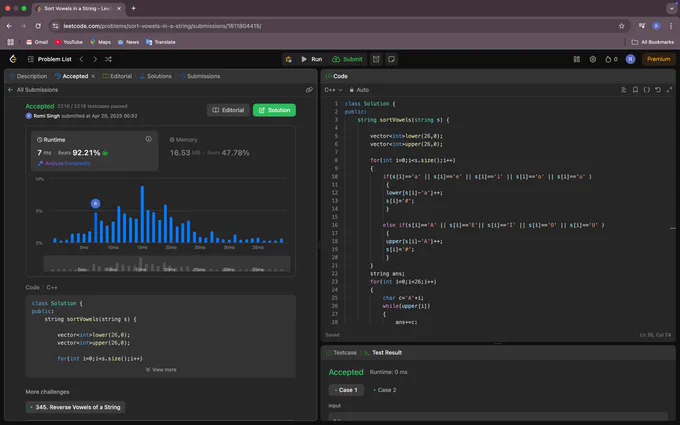The width and height of the screenshot is (680, 425).
Task: Open the Problem List panel
Action: click(x=49, y=59)
